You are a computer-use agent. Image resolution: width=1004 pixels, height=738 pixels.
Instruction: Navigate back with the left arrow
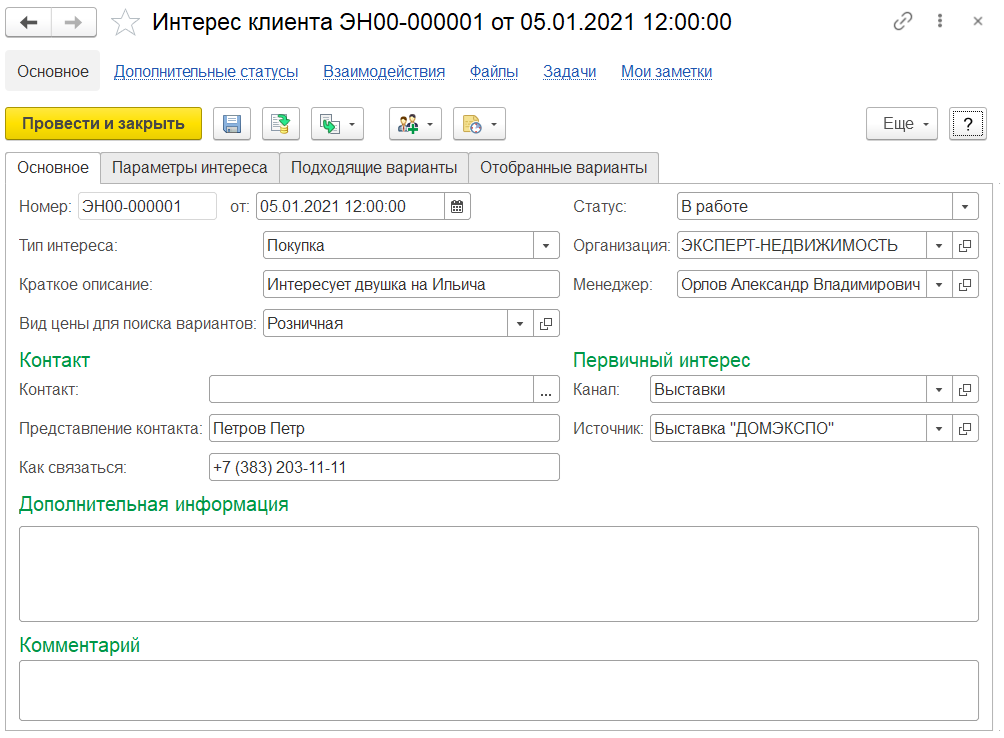pyautogui.click(x=28, y=22)
